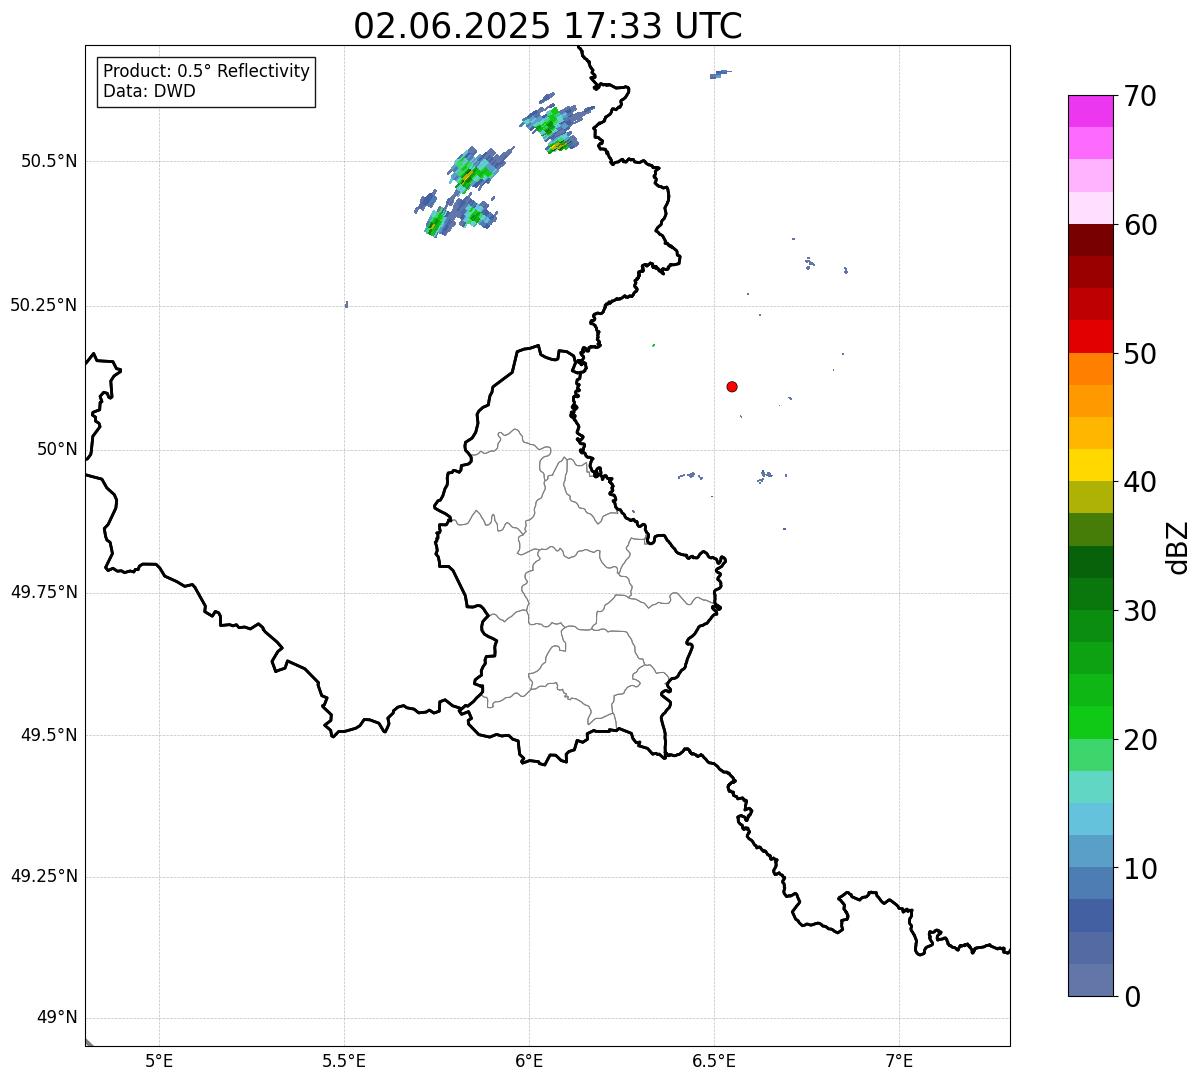
Task: Click the yellow colorbar segment above 40
Action: pyautogui.click(x=1091, y=465)
